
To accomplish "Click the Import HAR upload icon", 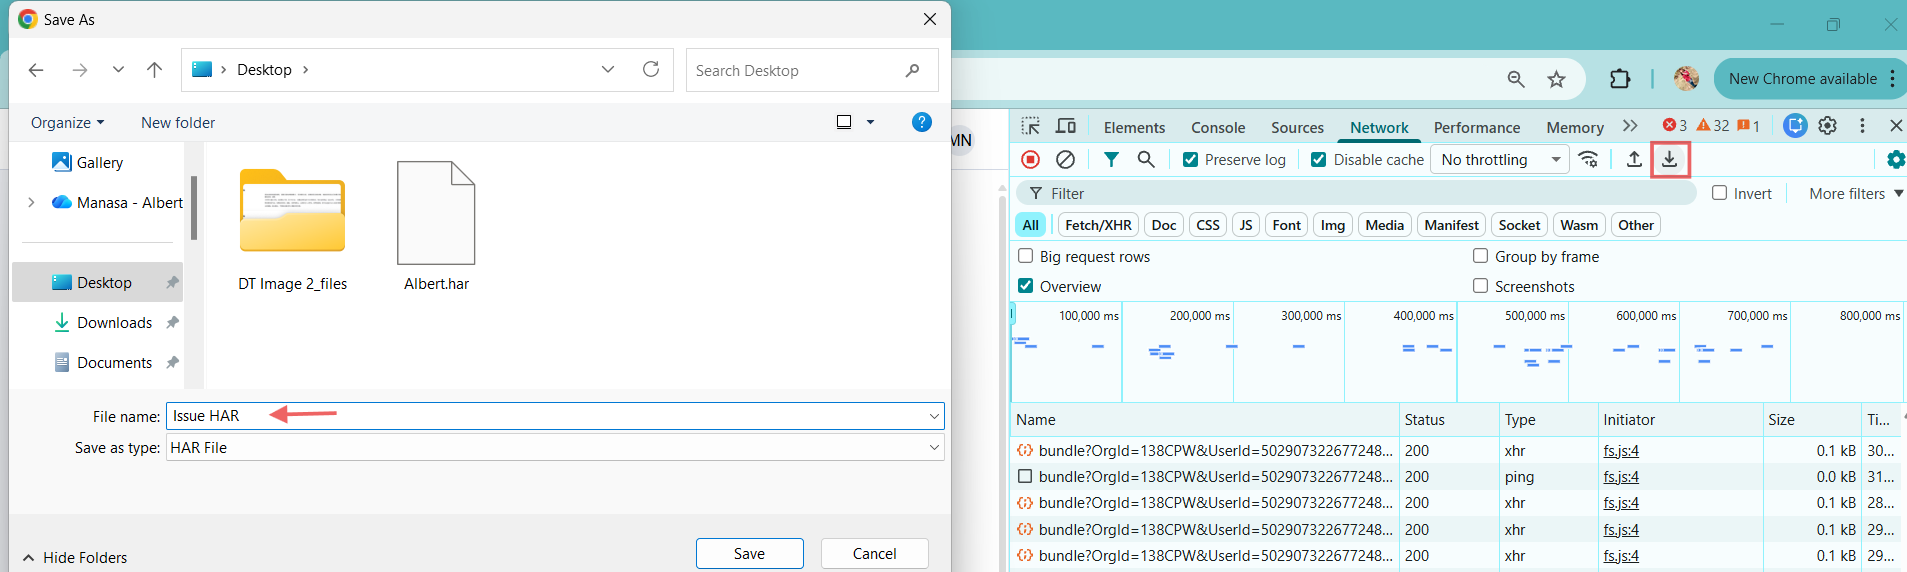I will point(1634,160).
